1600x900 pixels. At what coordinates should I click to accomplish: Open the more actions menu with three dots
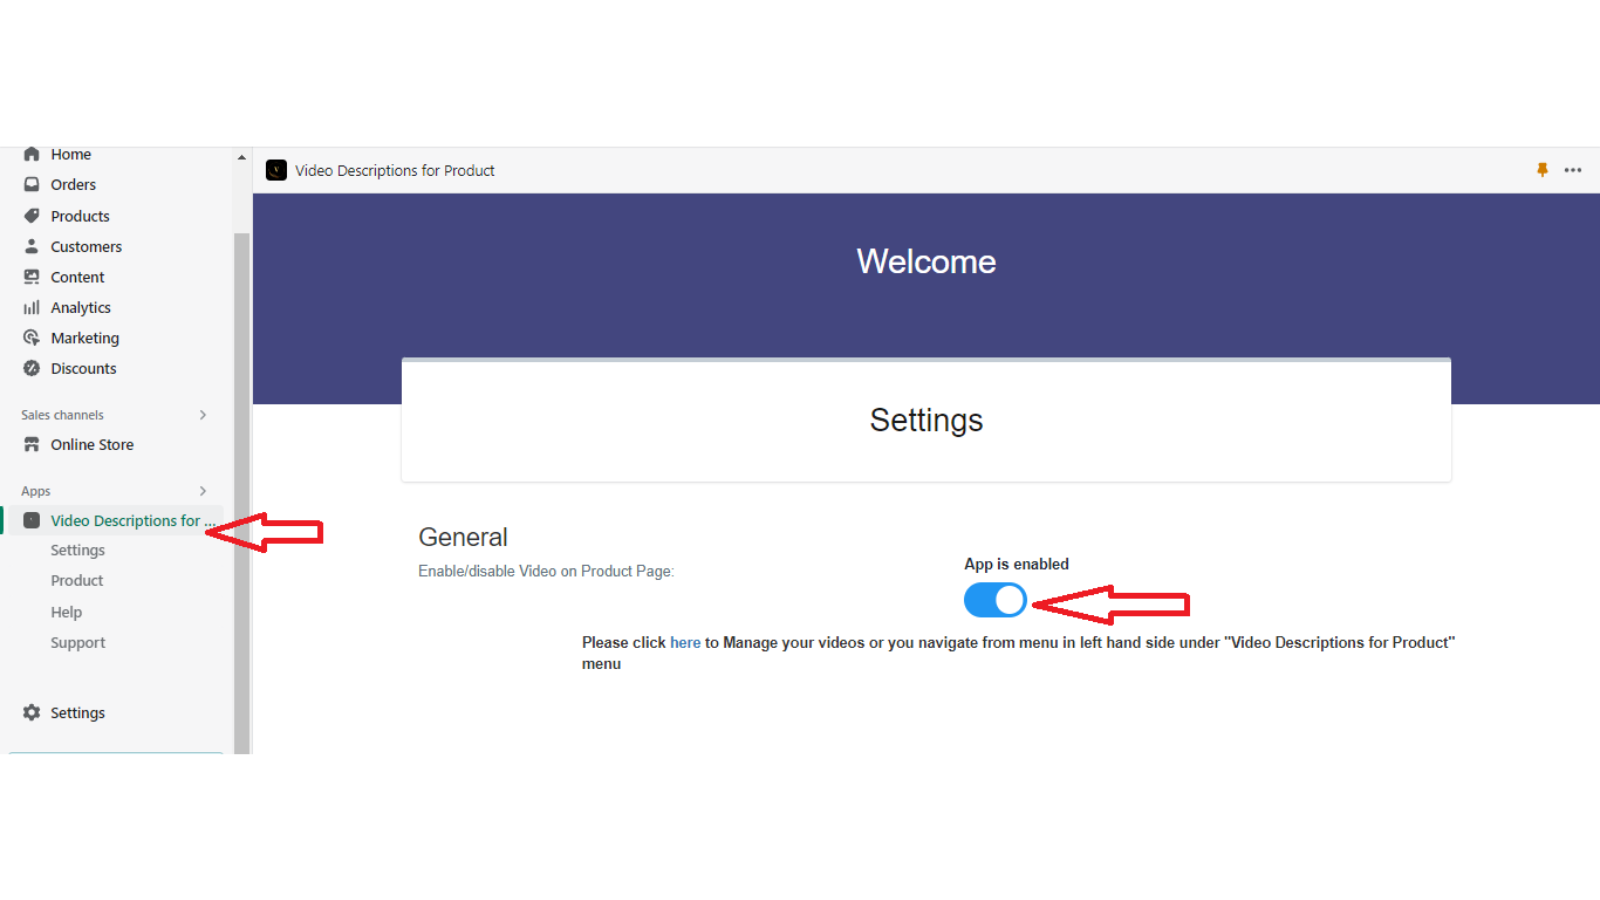[1573, 170]
